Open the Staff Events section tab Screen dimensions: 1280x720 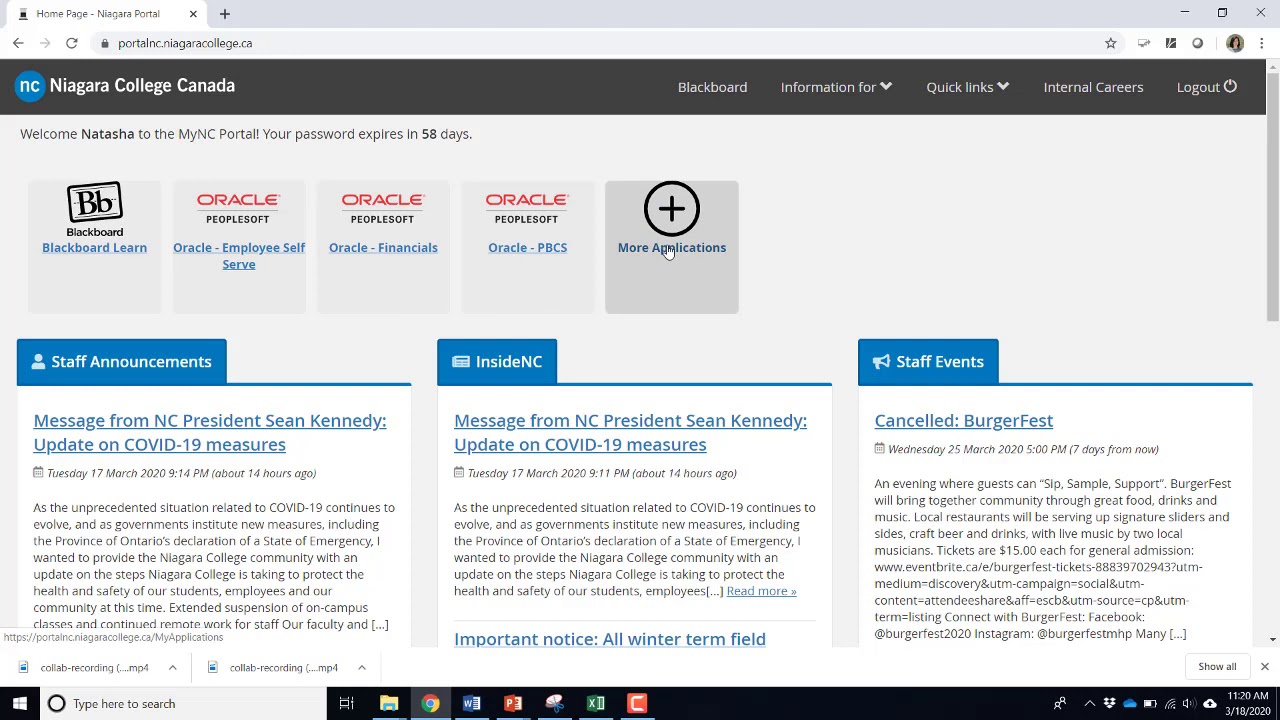point(928,362)
